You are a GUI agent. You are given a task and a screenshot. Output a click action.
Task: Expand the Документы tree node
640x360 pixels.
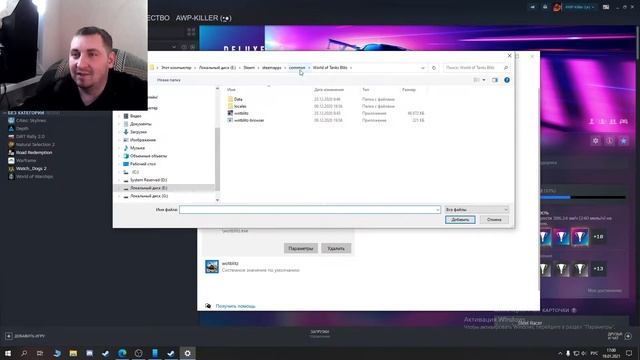(120, 124)
